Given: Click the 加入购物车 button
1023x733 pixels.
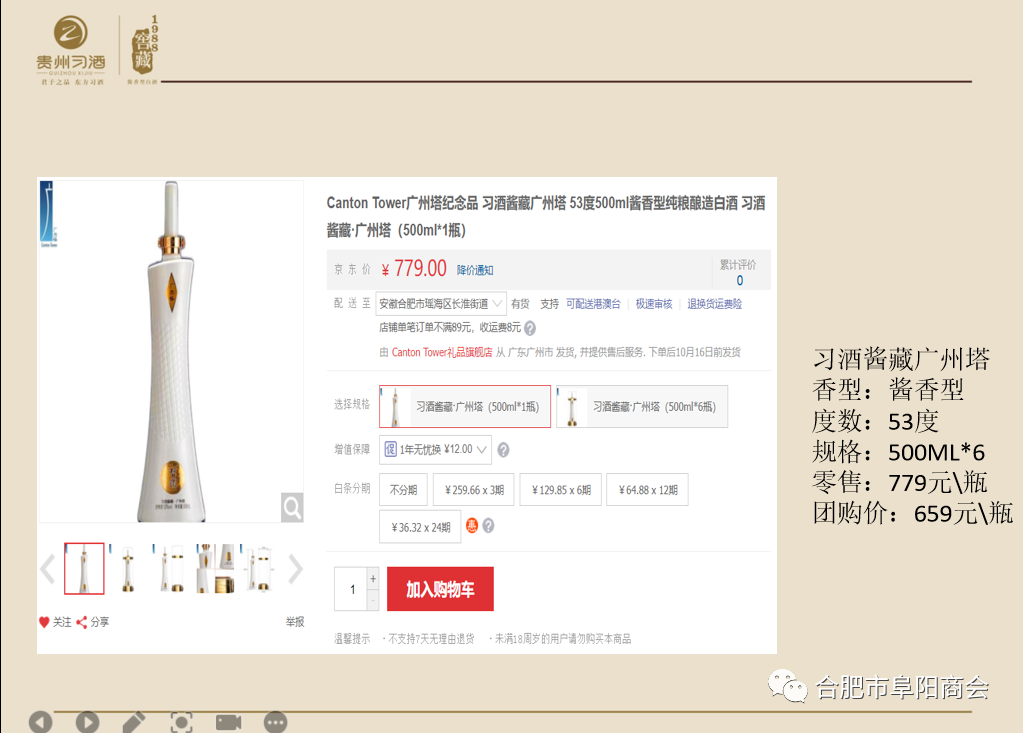Looking at the screenshot, I should coord(440,589).
